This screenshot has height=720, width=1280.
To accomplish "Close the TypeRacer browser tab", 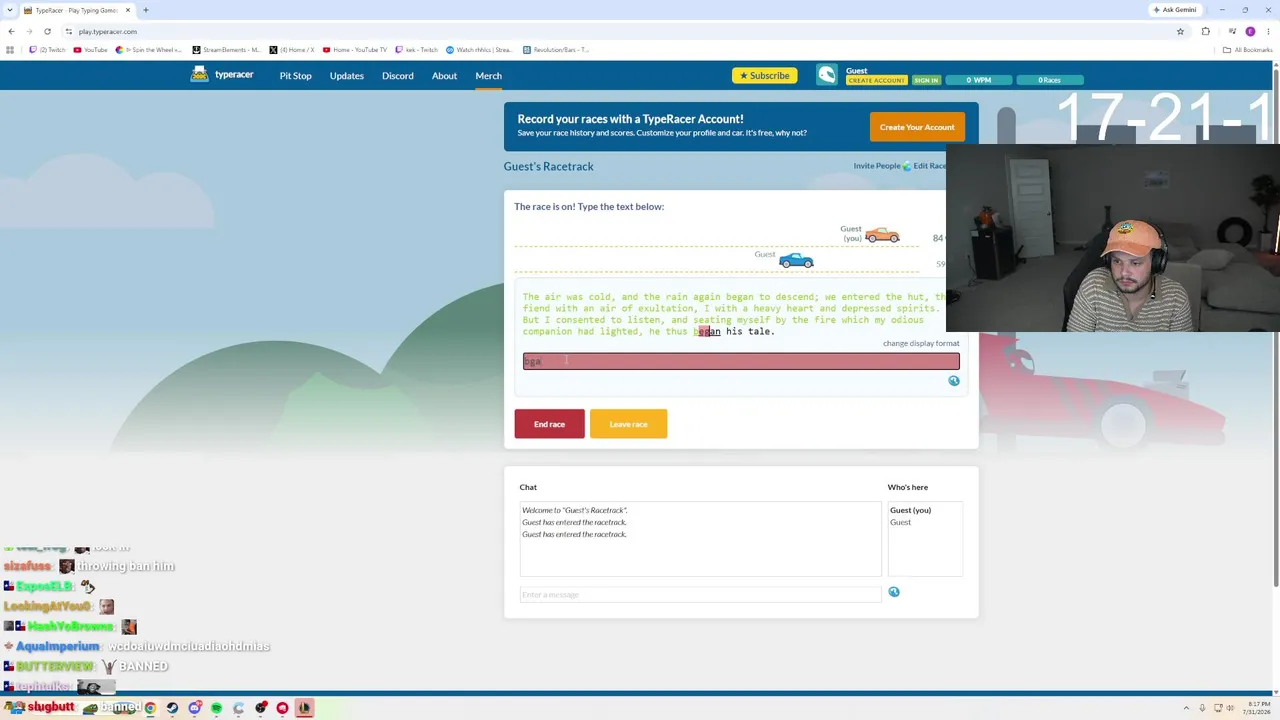I will pyautogui.click(x=127, y=10).
